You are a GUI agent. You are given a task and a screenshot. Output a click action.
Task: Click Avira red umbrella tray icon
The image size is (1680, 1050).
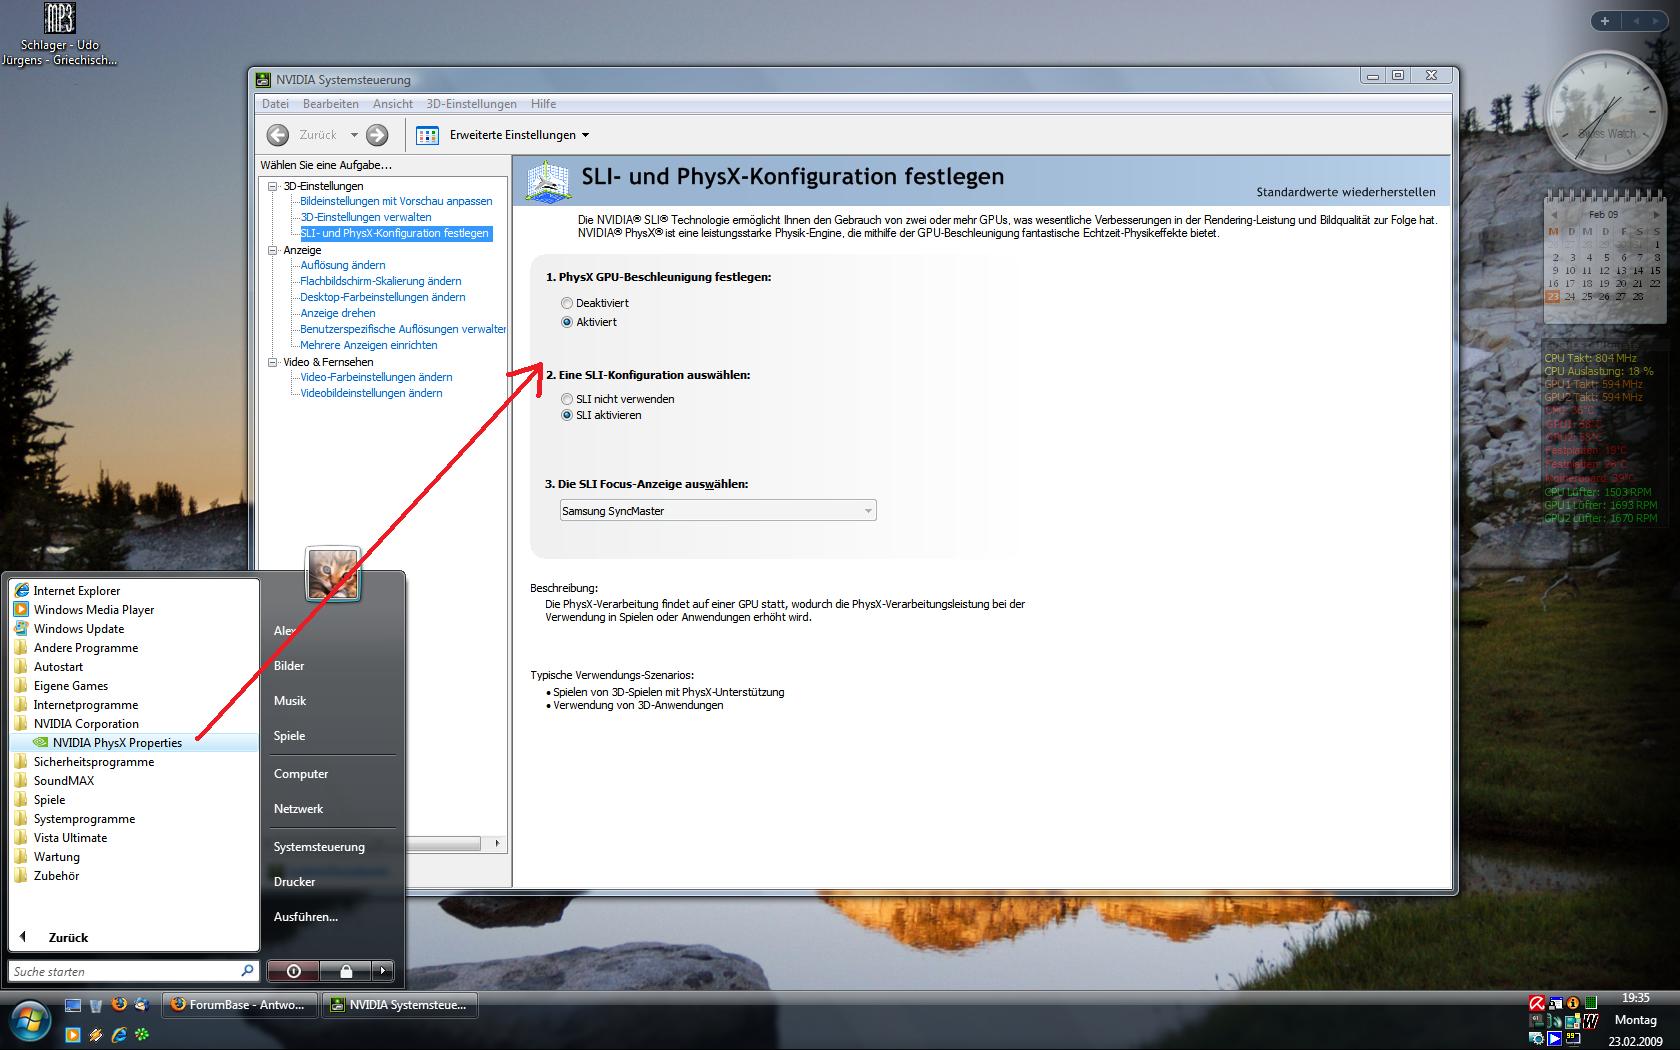click(x=1537, y=1003)
